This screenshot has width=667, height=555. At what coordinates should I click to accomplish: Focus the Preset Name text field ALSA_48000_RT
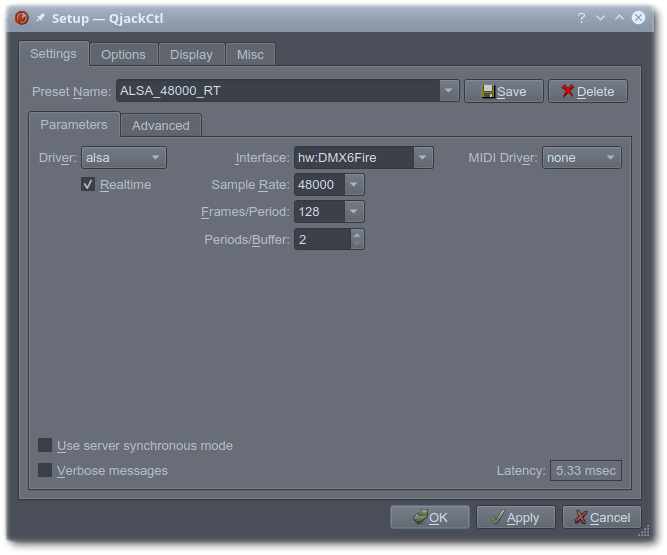(x=278, y=91)
